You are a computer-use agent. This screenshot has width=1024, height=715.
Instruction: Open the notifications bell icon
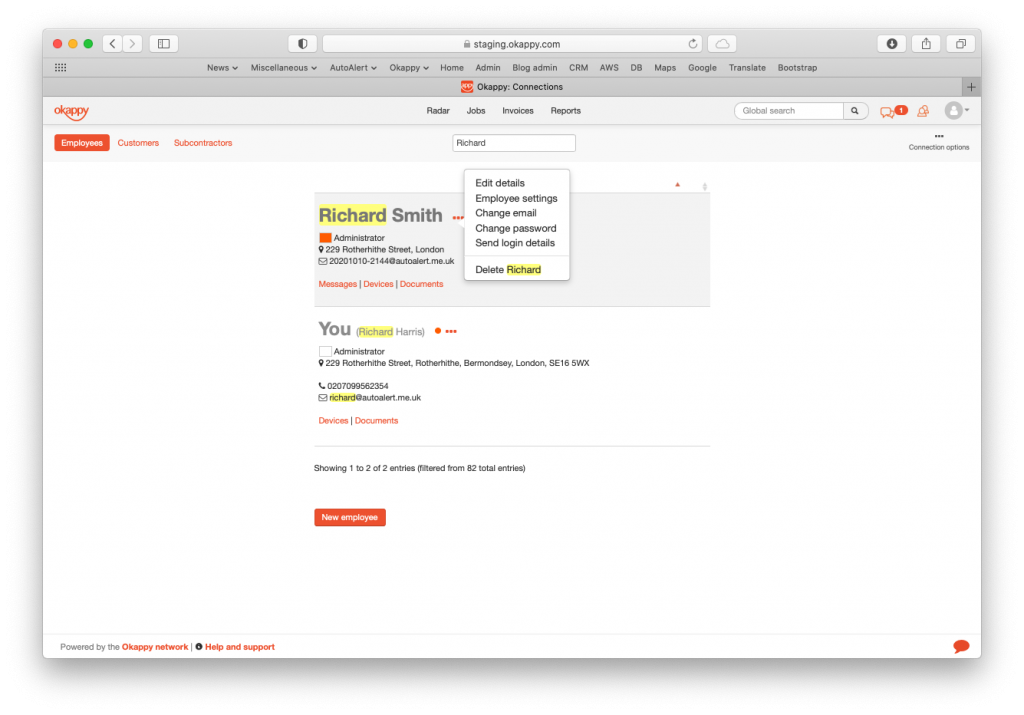click(923, 111)
